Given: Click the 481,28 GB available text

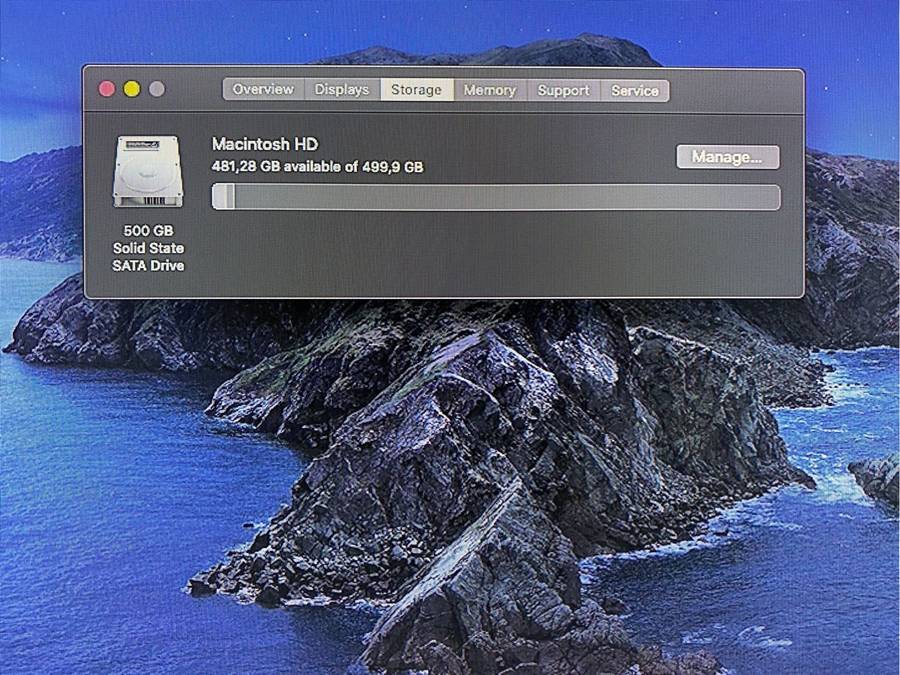Looking at the screenshot, I should coord(317,167).
